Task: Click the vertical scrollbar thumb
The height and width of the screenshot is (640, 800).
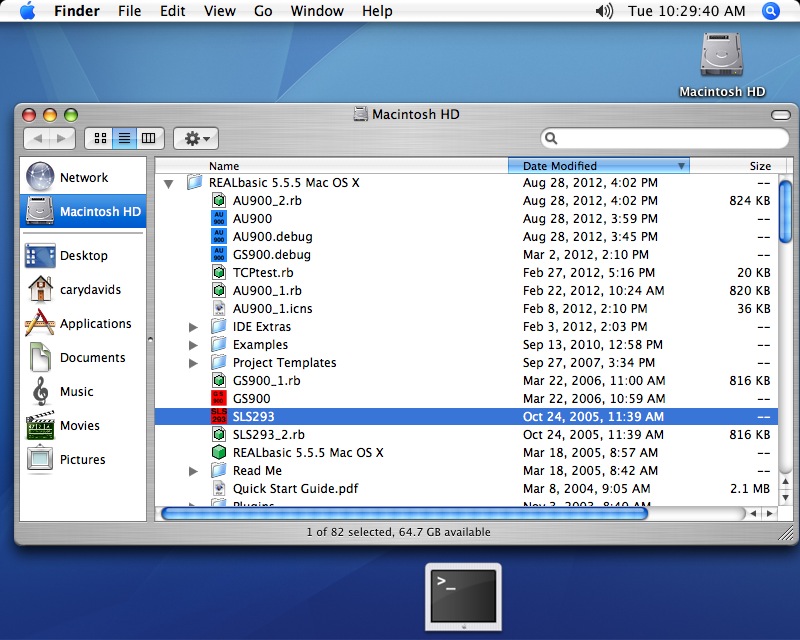Action: 786,211
